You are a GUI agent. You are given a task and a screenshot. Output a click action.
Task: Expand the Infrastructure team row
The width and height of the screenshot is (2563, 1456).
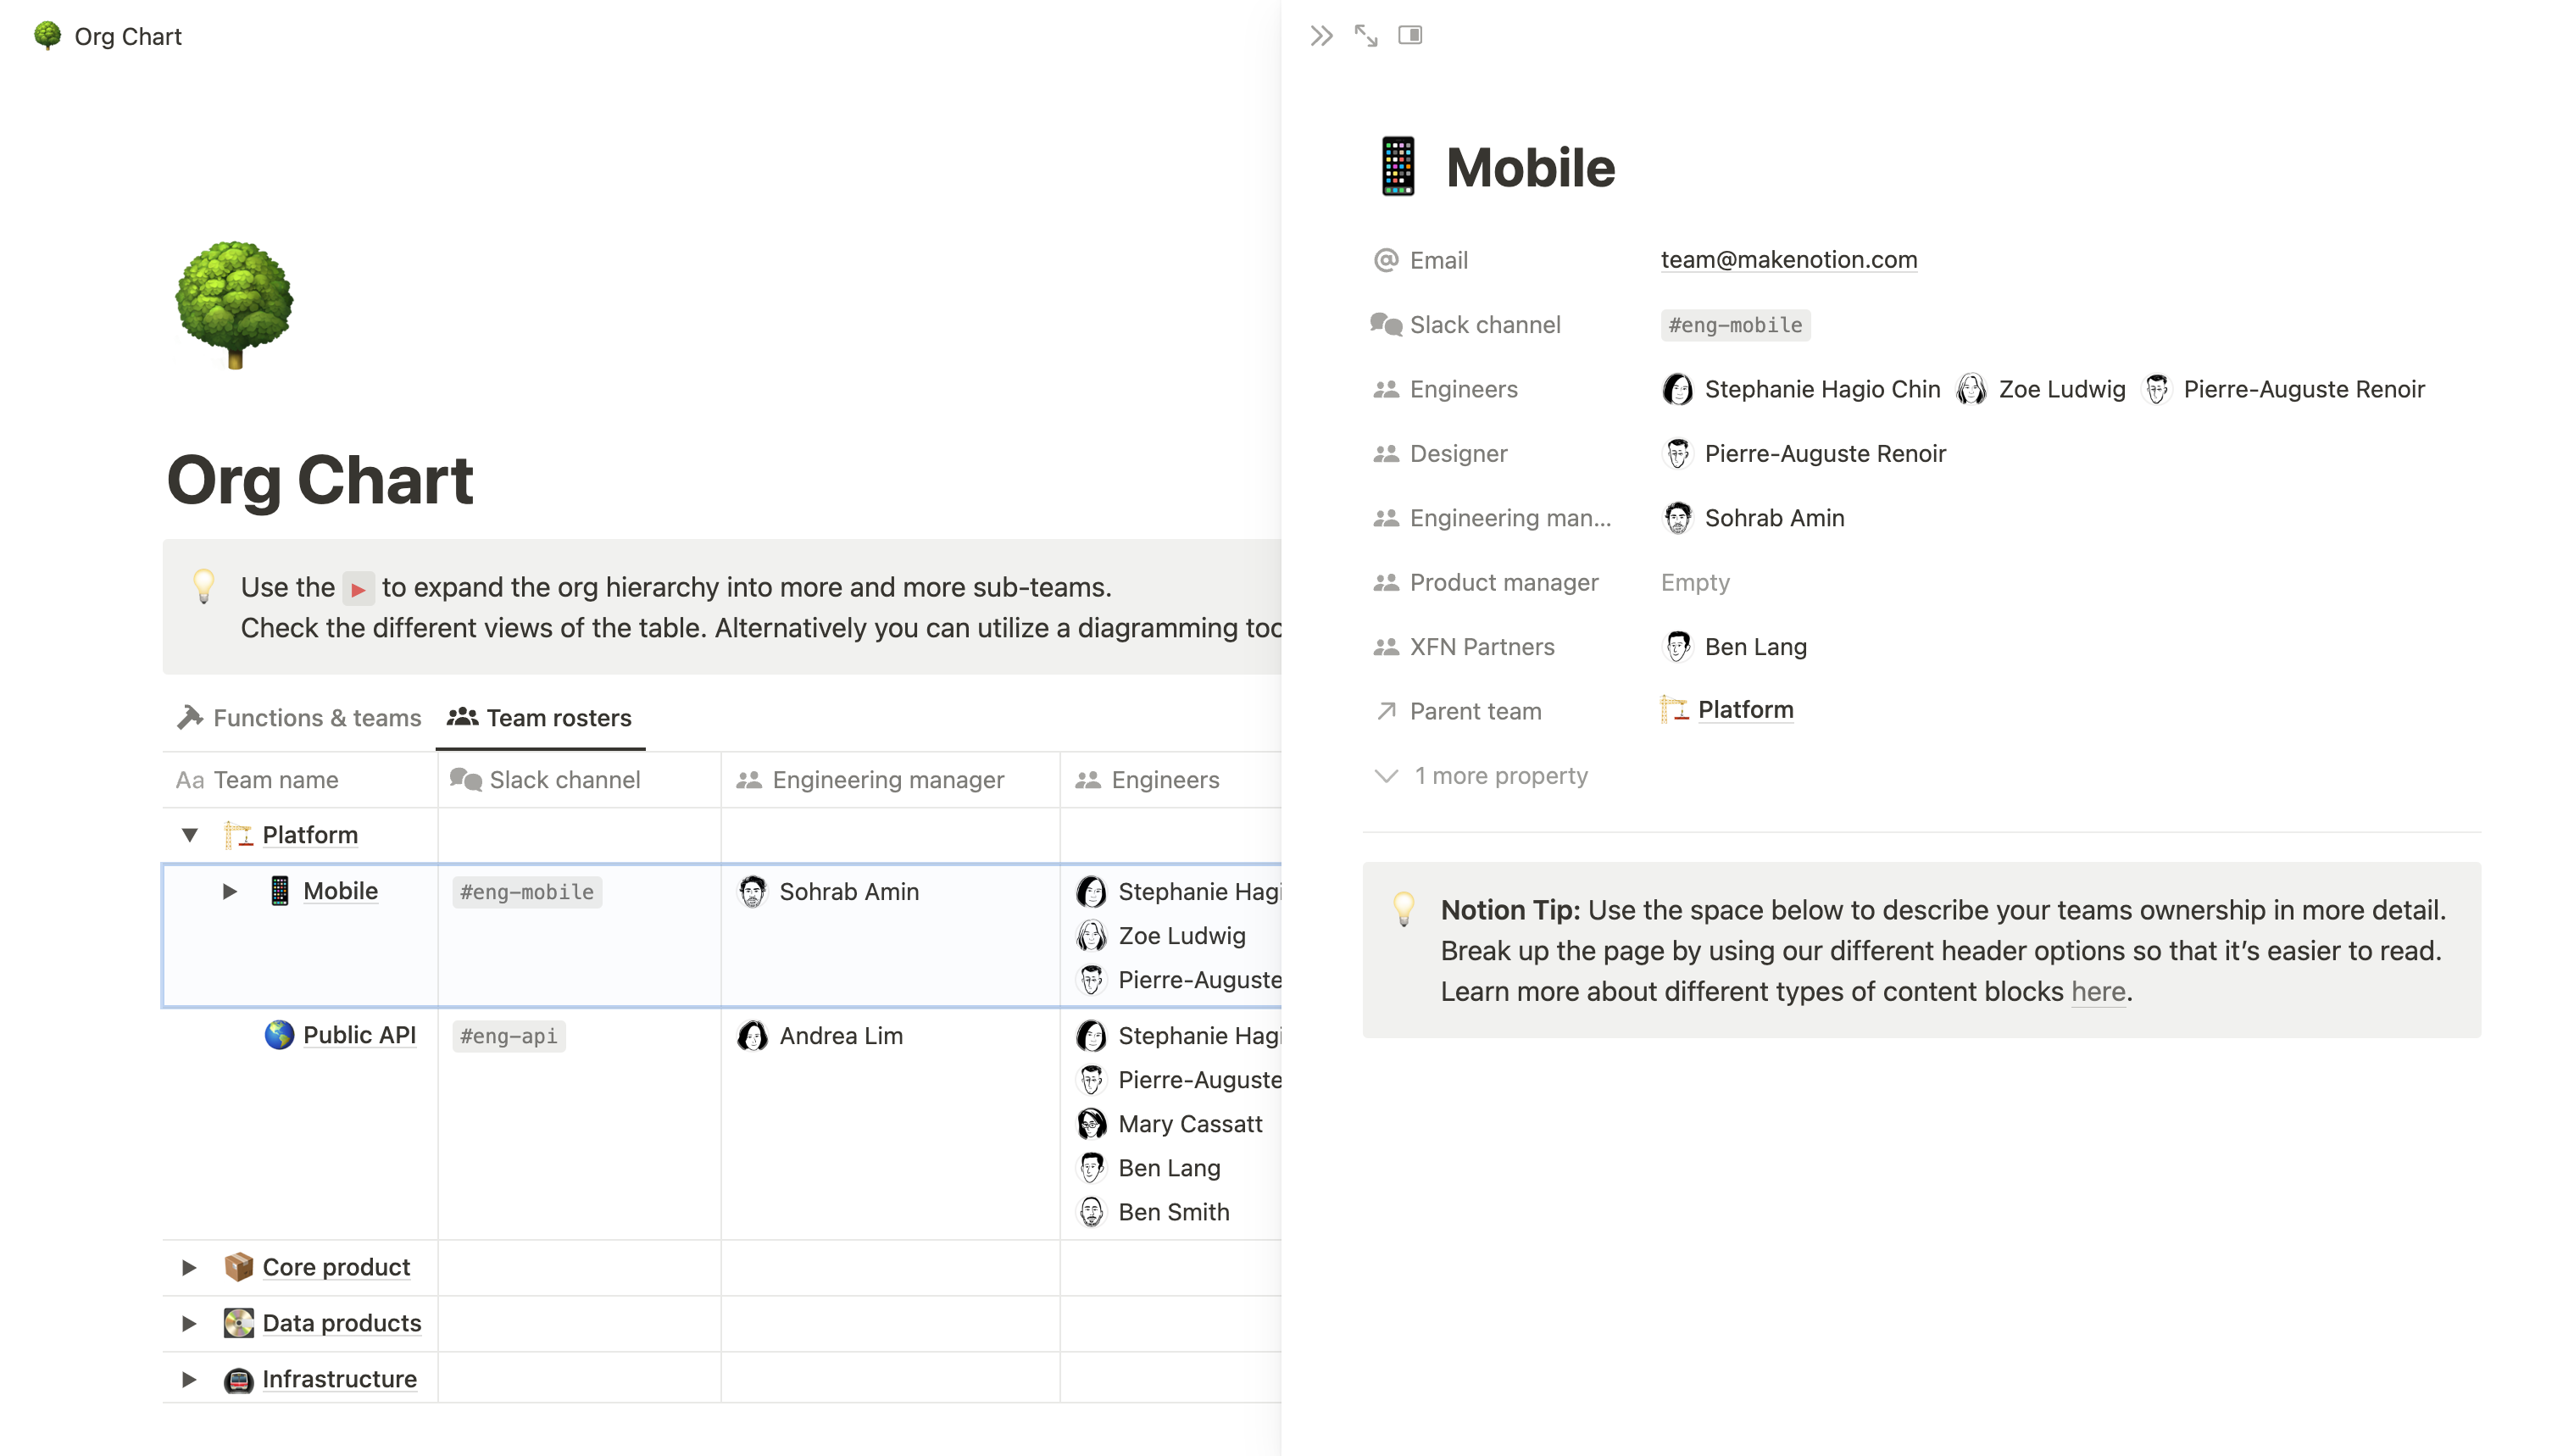point(190,1378)
